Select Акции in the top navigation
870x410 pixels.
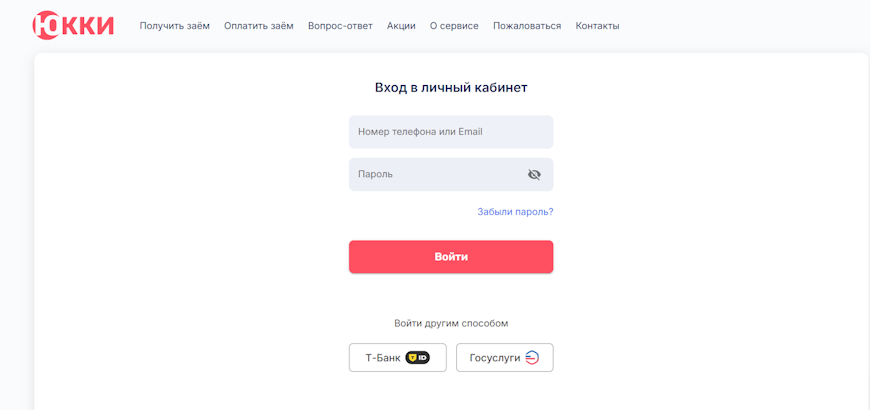401,26
